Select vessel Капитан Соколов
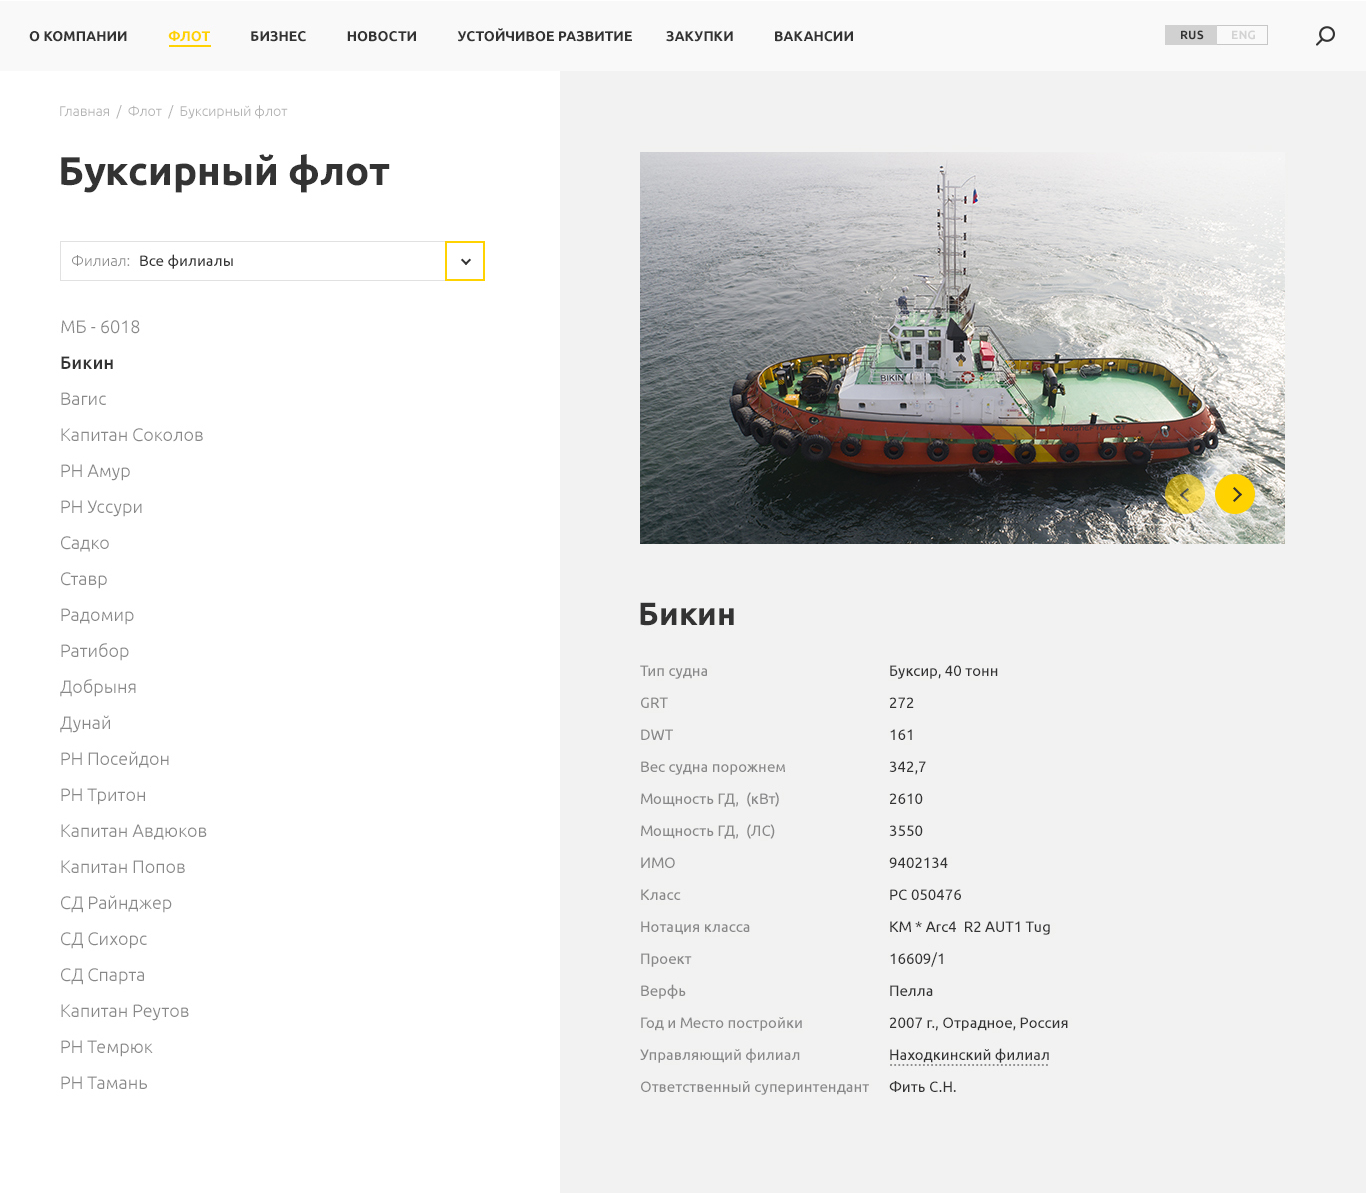The width and height of the screenshot is (1366, 1193). 131,435
